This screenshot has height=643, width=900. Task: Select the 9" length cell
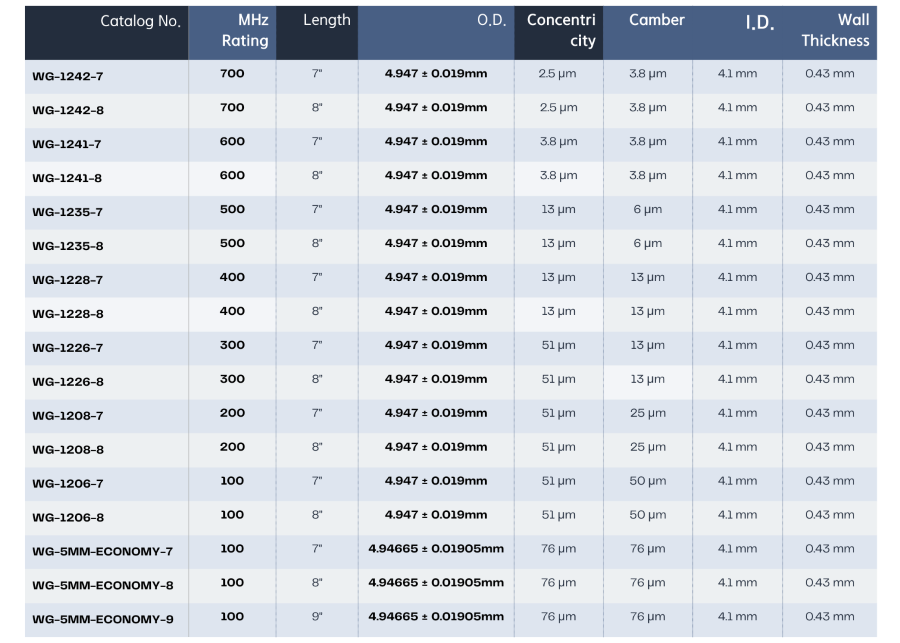point(317,617)
